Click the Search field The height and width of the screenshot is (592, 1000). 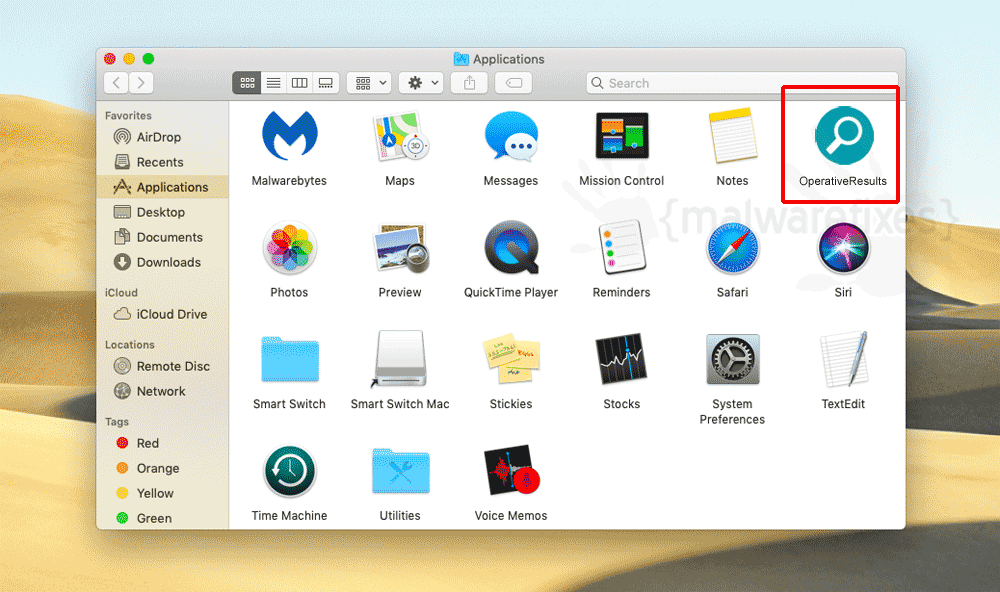(x=742, y=83)
